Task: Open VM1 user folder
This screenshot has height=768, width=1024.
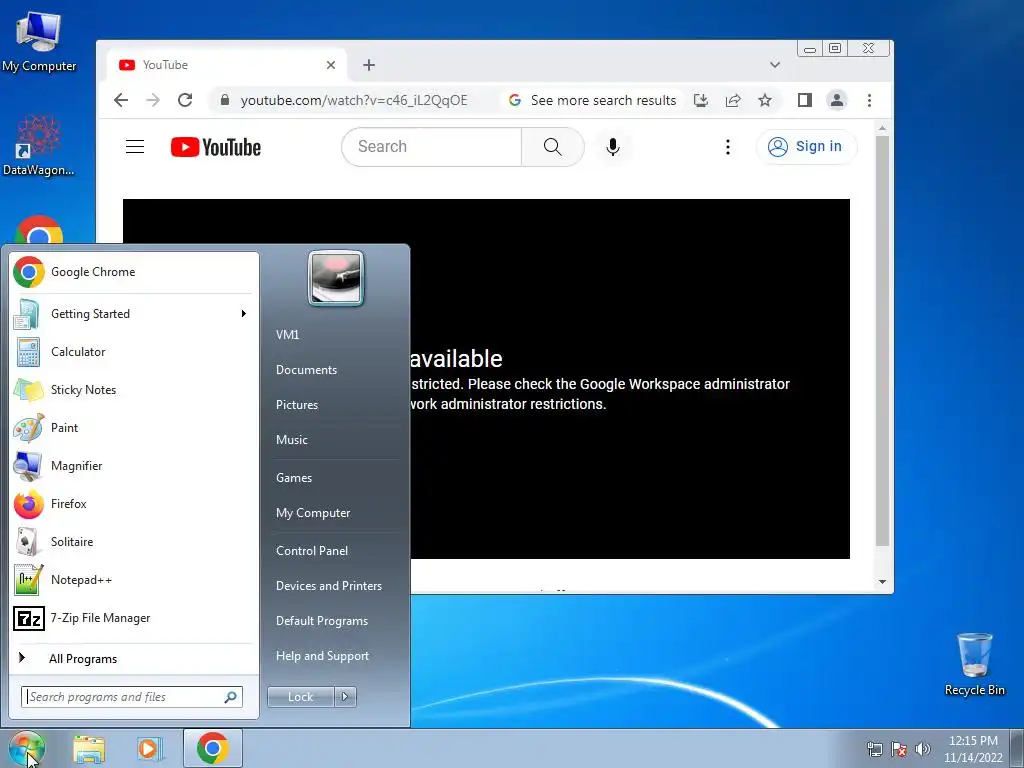Action: pos(287,334)
